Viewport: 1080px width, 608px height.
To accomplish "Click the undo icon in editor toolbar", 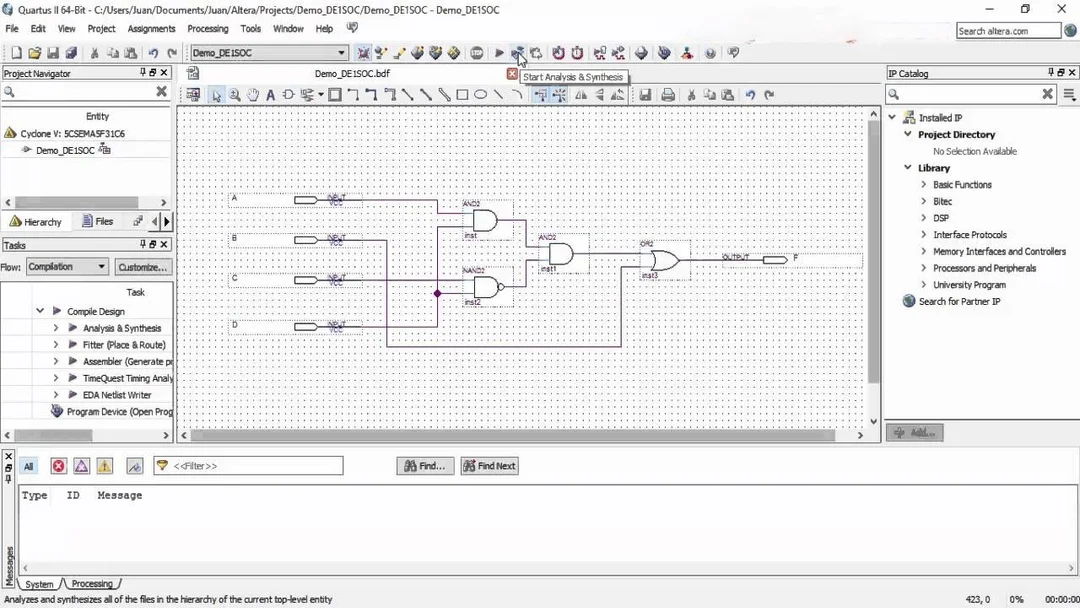I will [x=750, y=95].
